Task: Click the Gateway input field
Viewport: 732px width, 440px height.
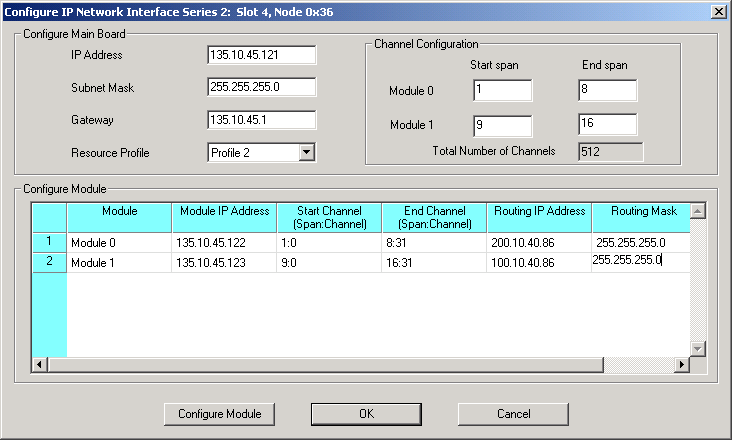Action: [x=261, y=121]
